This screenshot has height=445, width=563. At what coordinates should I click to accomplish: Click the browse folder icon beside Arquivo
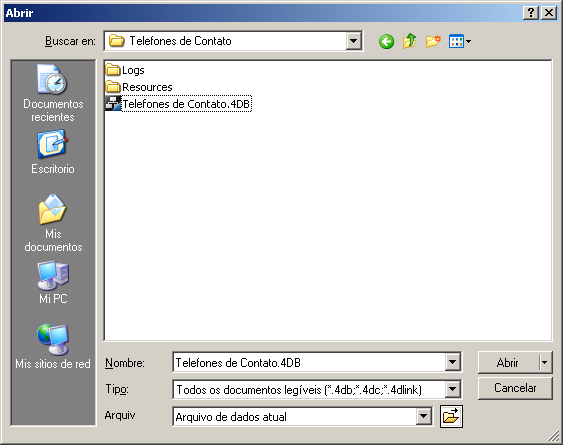[451, 417]
